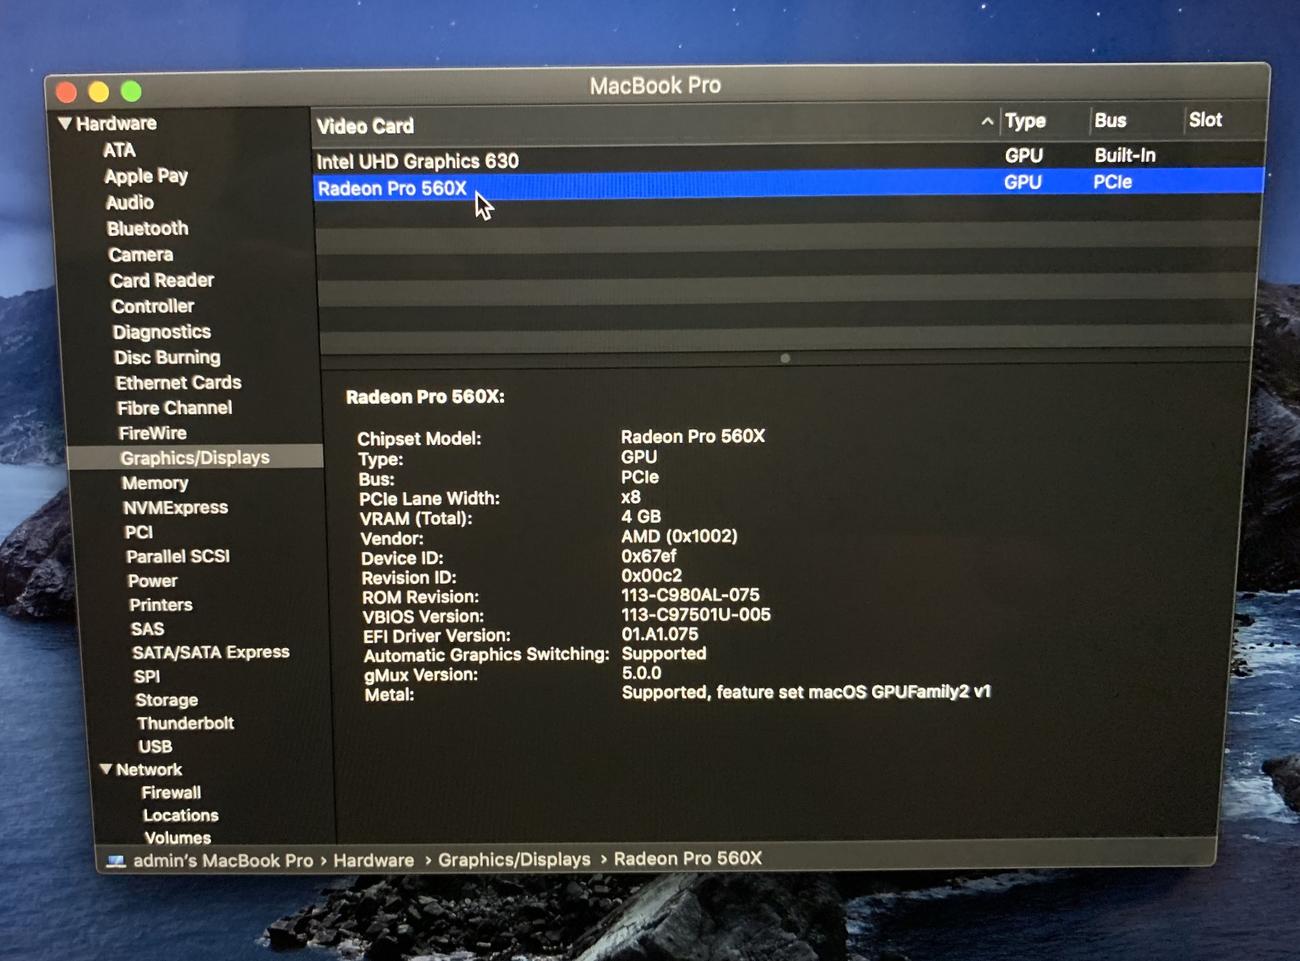Click the Metal feature set value
The height and width of the screenshot is (961, 1300).
tap(806, 692)
